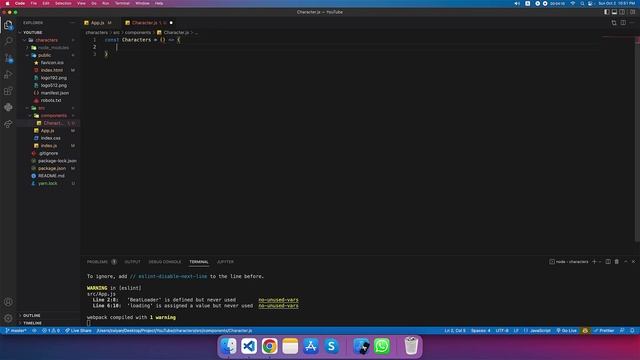Screen dimensions: 640x360
Task: Open the Search view in the activity bar
Action: (8, 41)
